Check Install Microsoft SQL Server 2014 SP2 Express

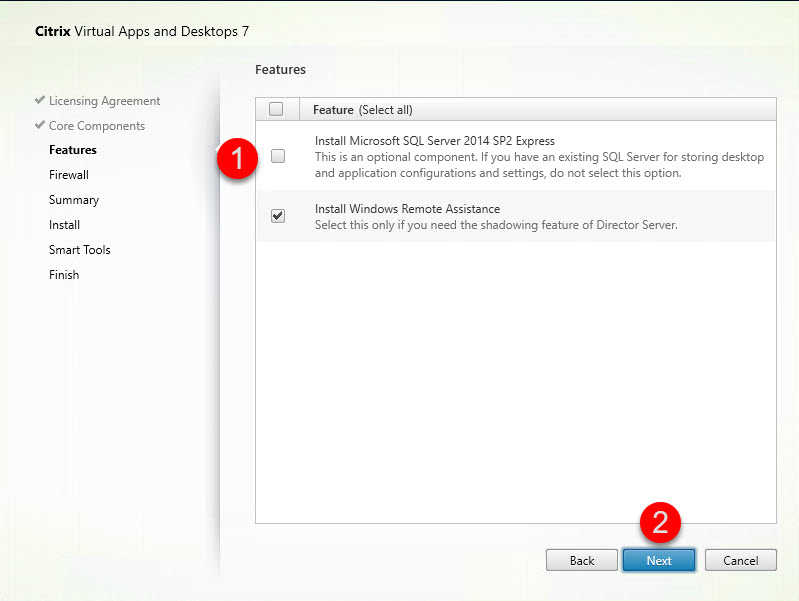278,156
